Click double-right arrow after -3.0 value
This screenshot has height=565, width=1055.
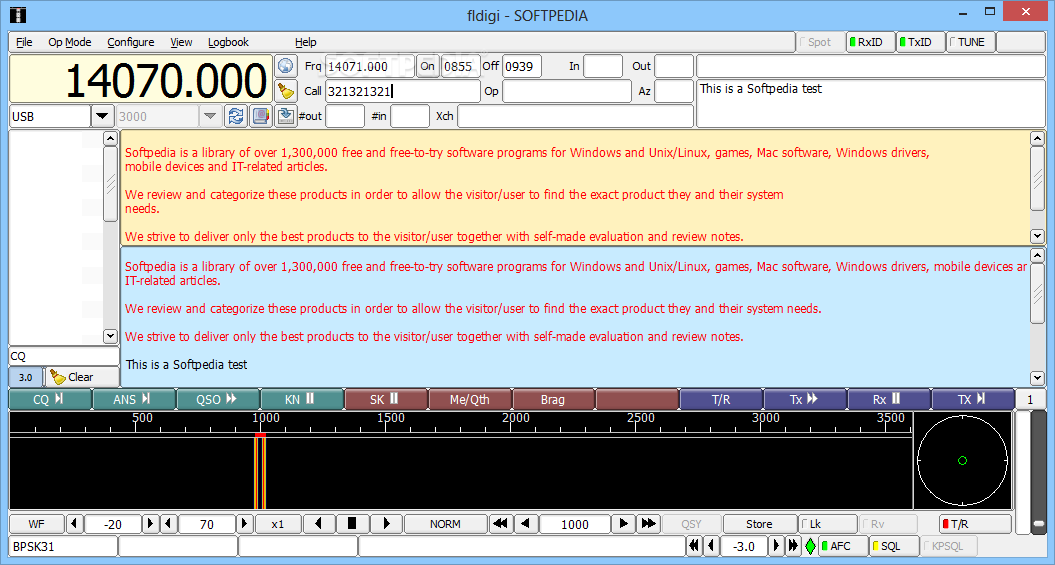point(793,546)
